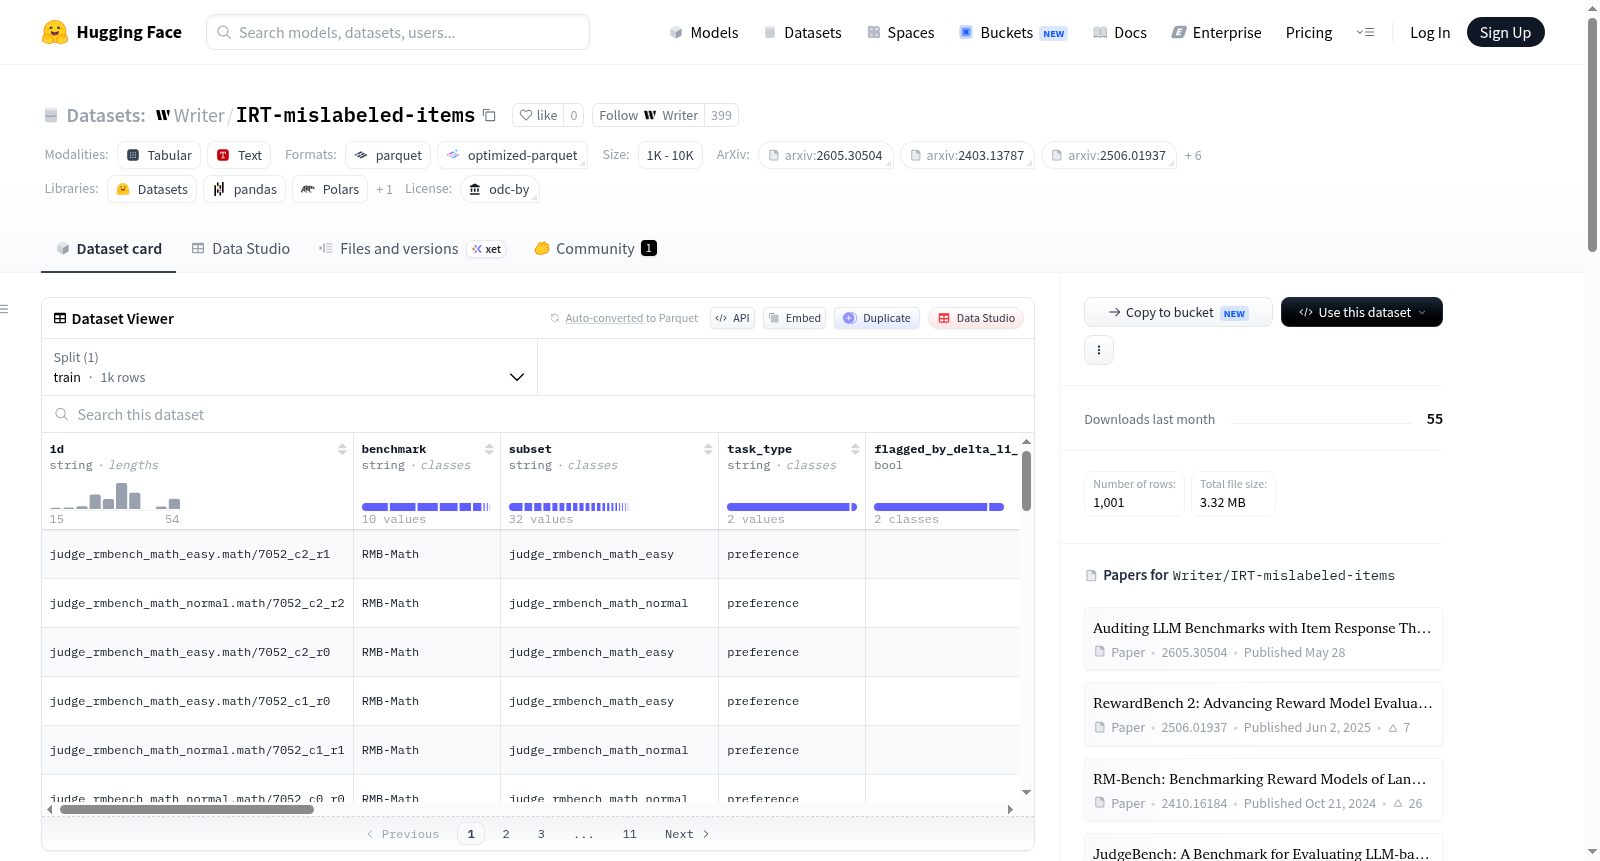Focus the main search models field

click(x=398, y=32)
